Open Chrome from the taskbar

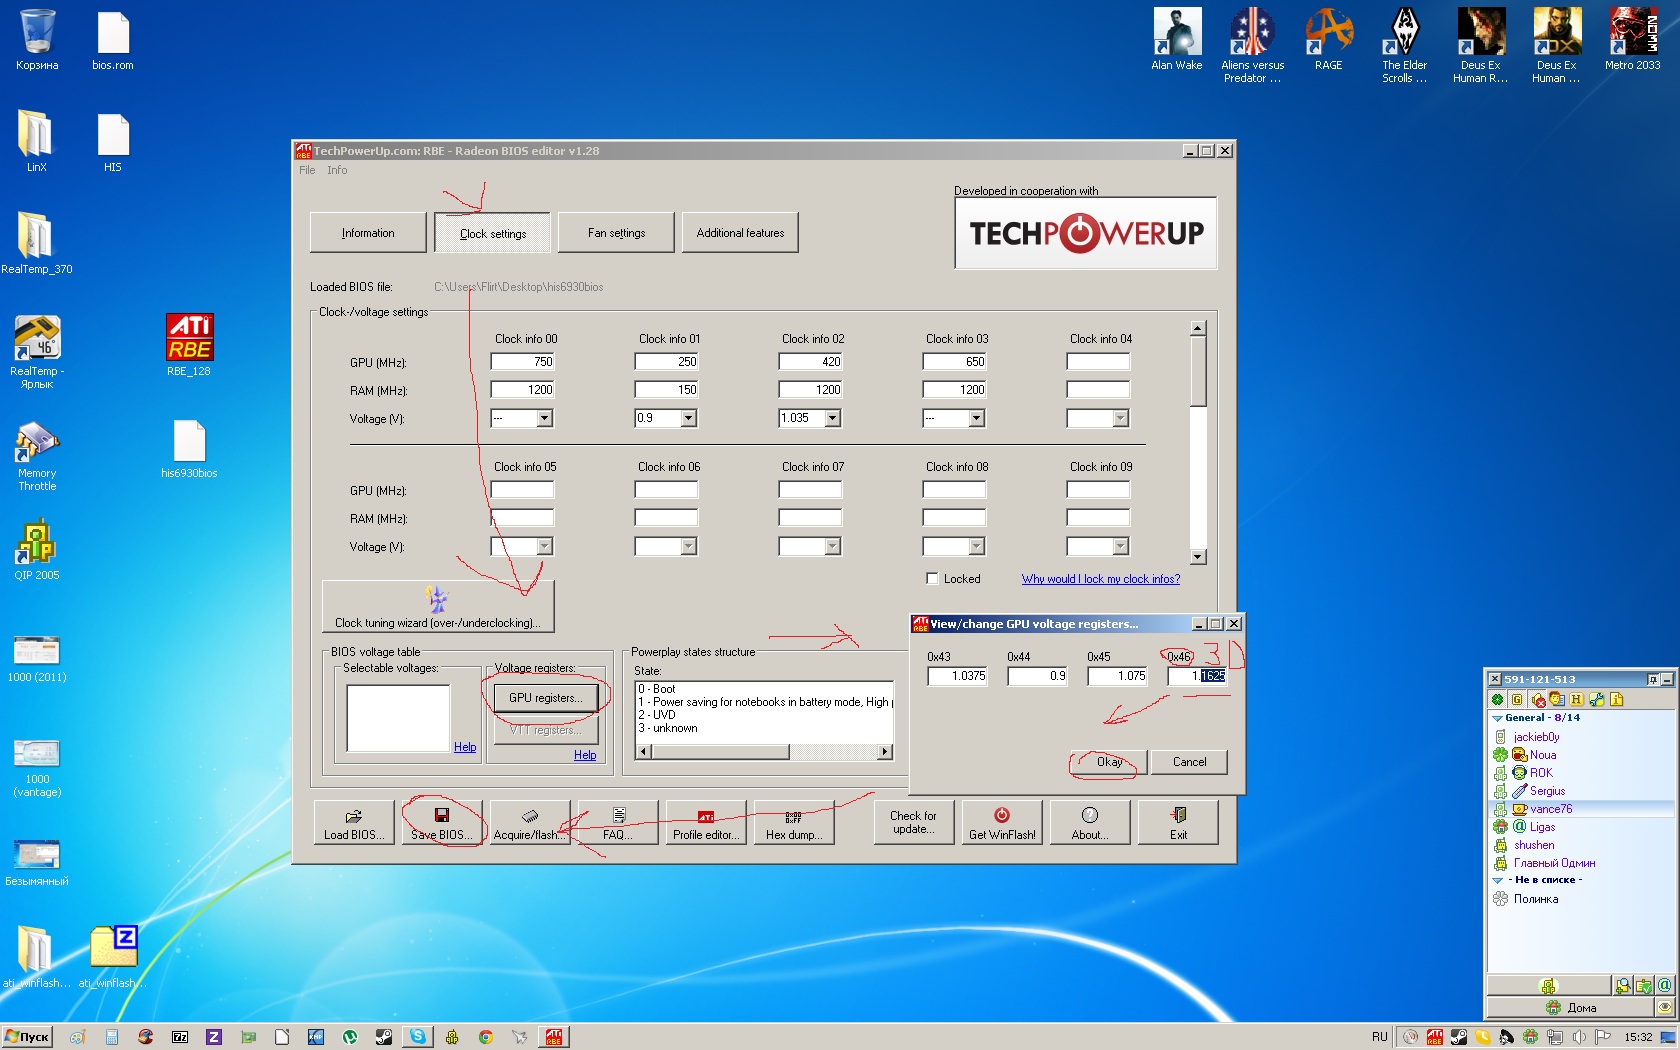(485, 1037)
